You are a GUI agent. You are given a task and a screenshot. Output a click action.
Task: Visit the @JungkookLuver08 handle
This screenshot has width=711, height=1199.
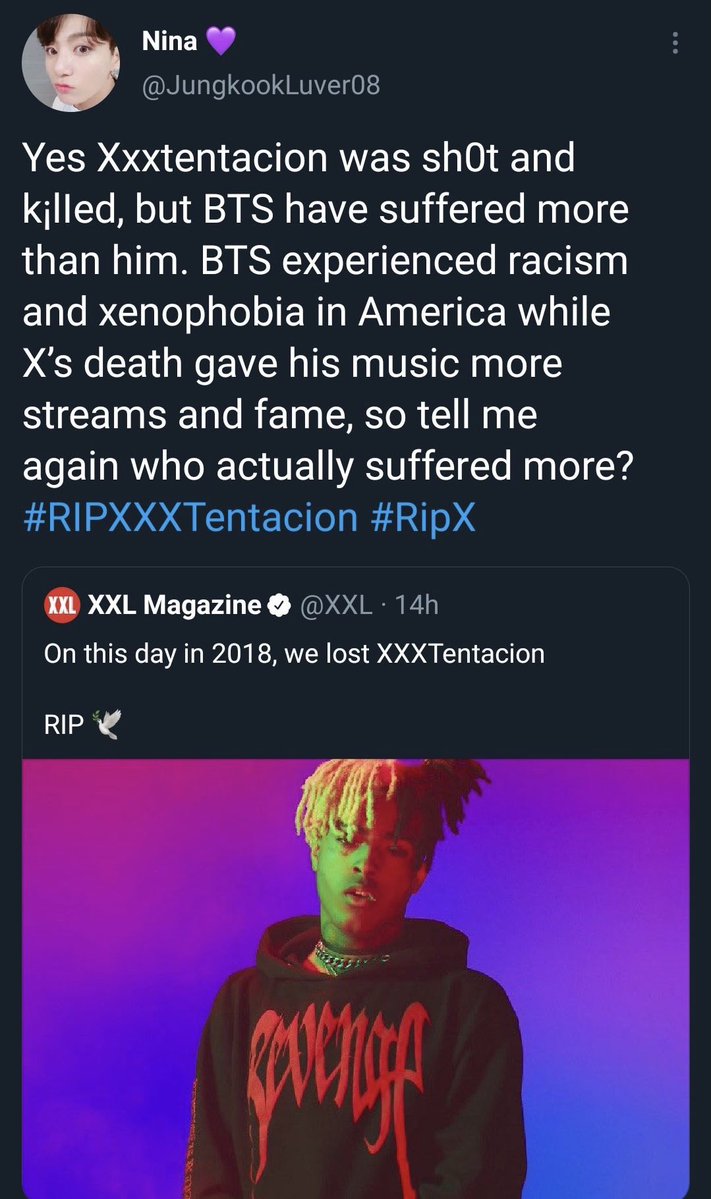tap(260, 86)
